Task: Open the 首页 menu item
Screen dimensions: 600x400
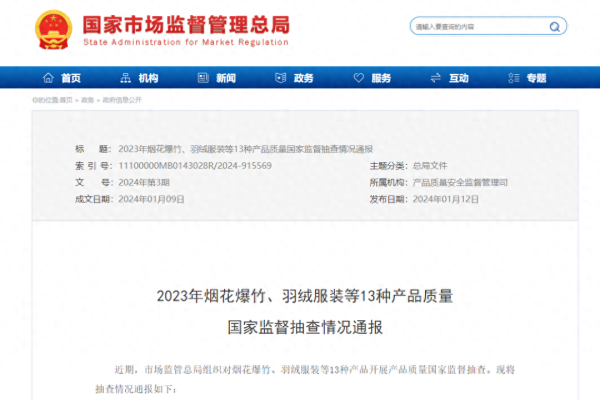Action: pos(71,78)
